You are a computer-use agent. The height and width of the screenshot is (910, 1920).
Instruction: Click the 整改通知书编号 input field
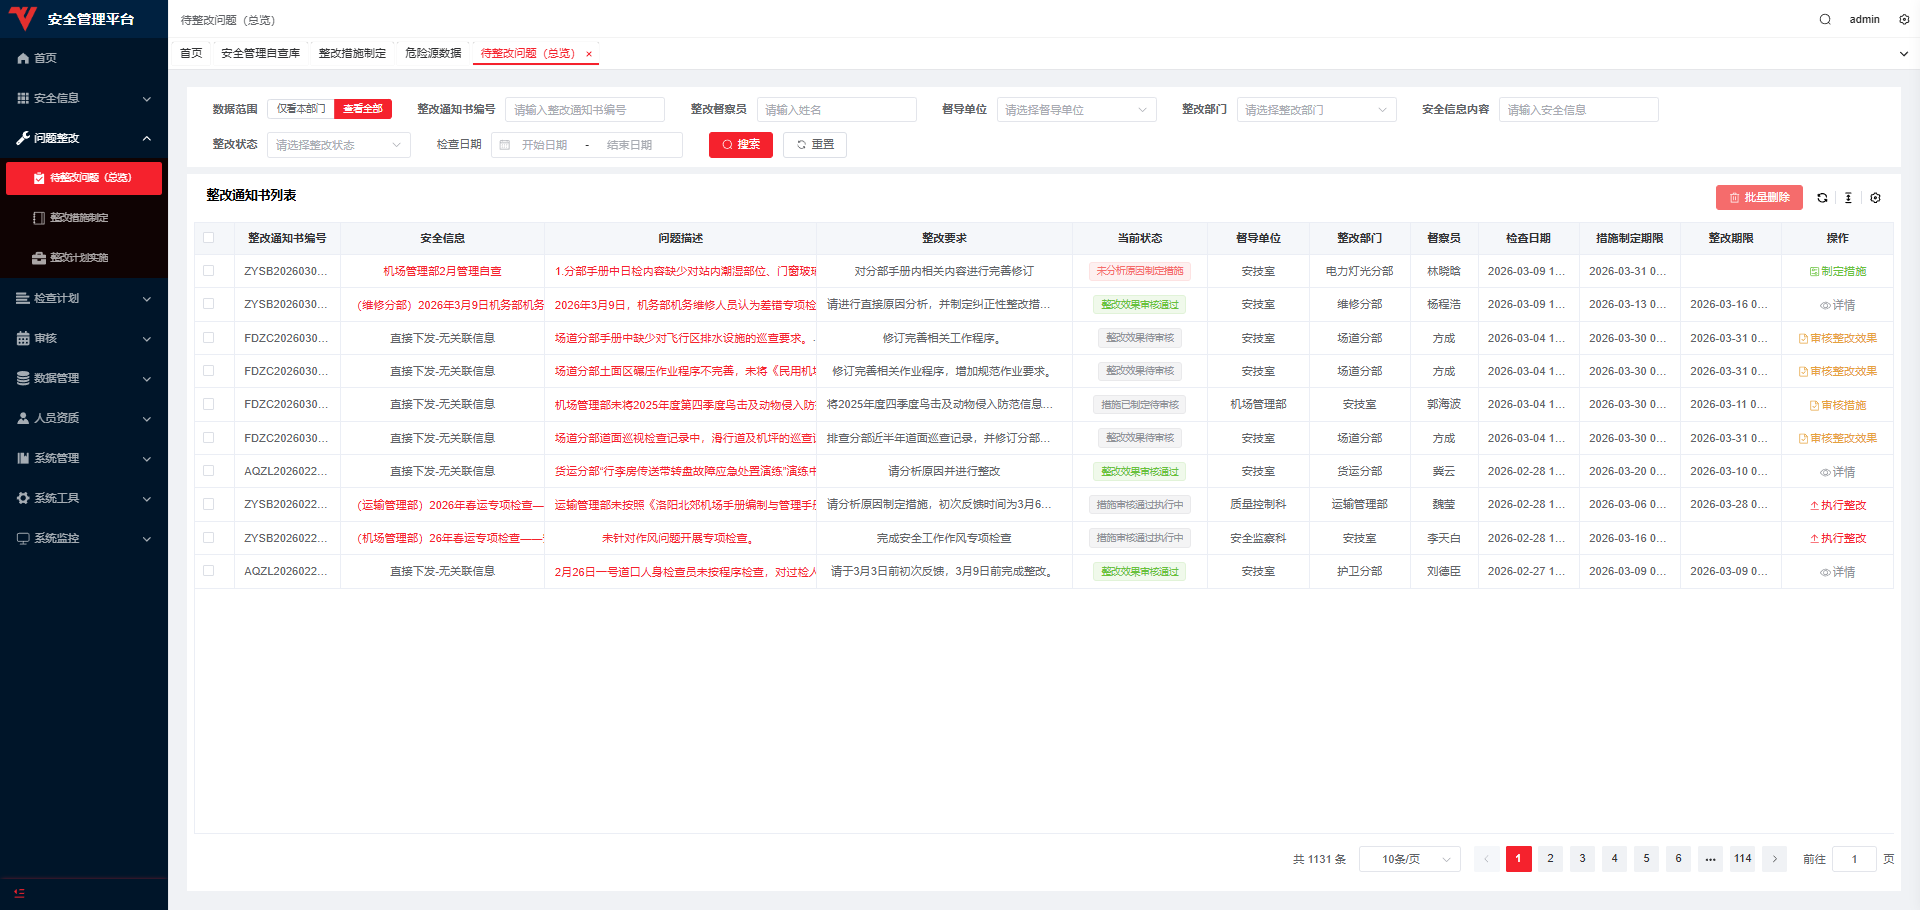584,110
